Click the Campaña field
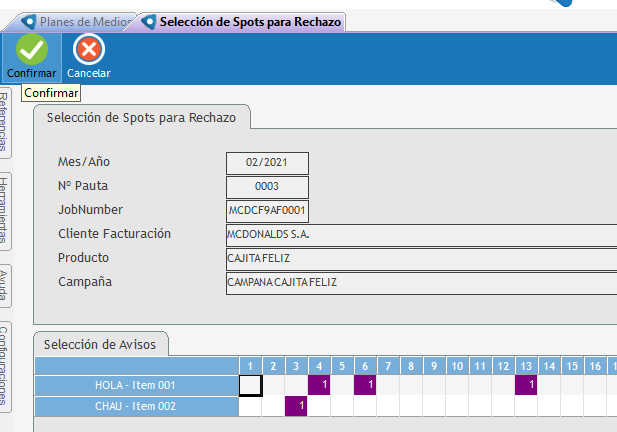Screen dimensions: 617x432 pos(420,282)
